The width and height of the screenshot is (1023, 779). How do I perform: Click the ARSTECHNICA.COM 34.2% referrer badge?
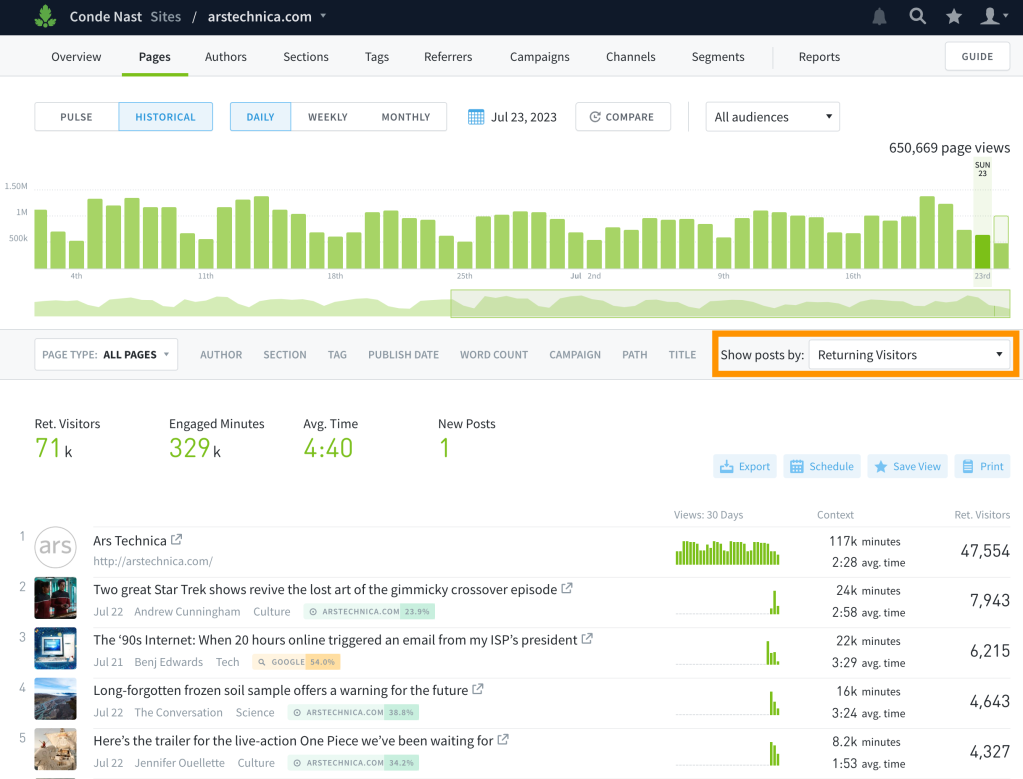pos(353,762)
